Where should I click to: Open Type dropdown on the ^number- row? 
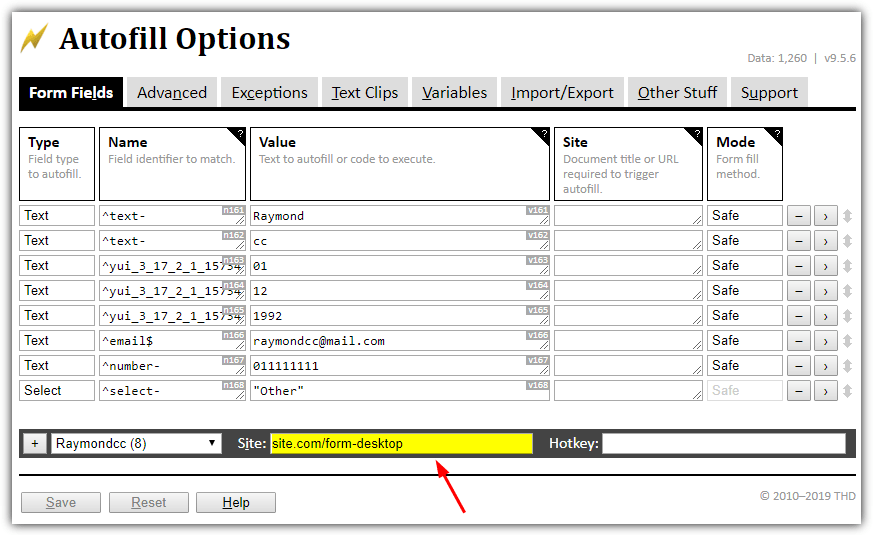(57, 366)
